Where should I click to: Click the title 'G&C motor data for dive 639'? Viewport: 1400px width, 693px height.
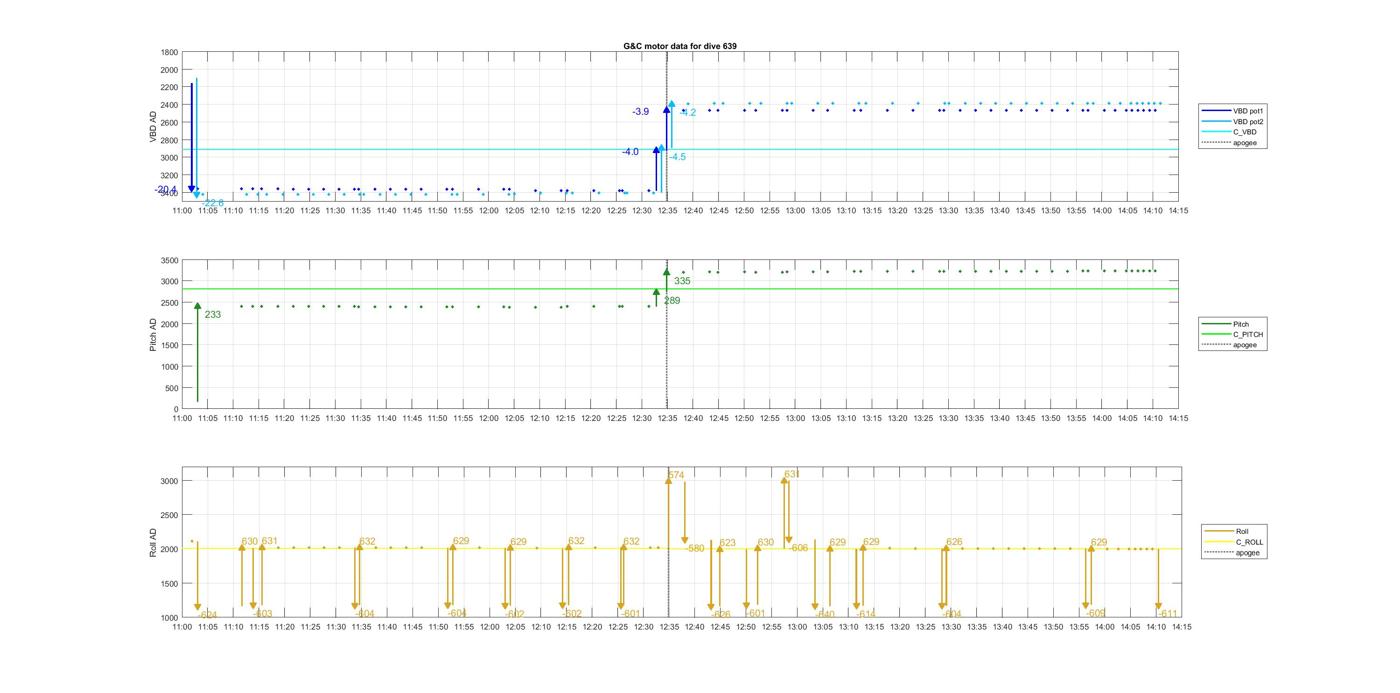click(x=680, y=46)
